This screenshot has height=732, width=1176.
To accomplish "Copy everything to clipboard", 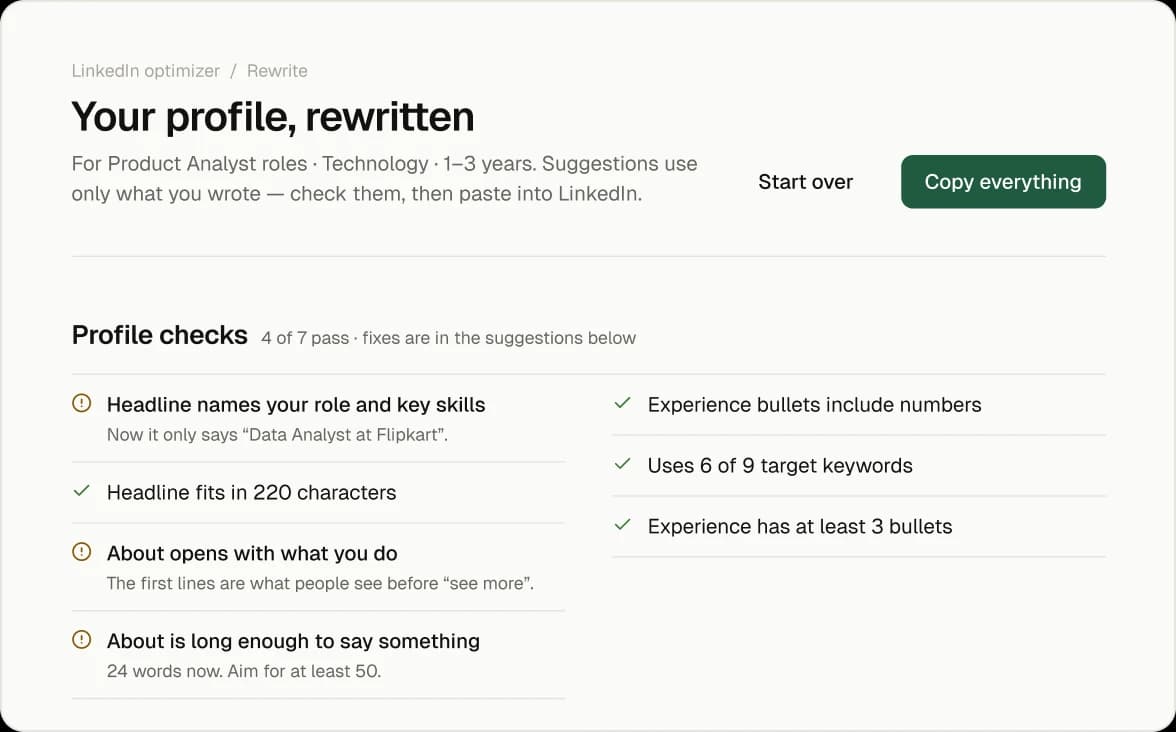I will [x=1003, y=182].
